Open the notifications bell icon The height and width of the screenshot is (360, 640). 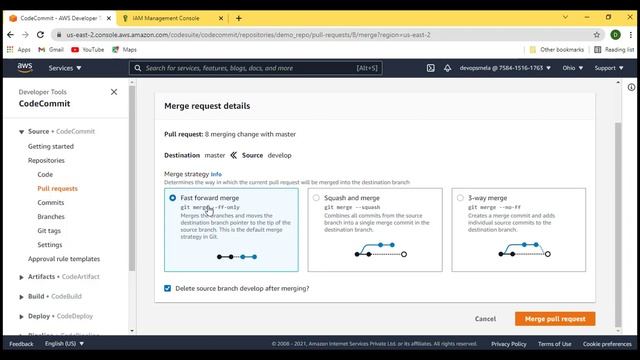tap(448, 68)
